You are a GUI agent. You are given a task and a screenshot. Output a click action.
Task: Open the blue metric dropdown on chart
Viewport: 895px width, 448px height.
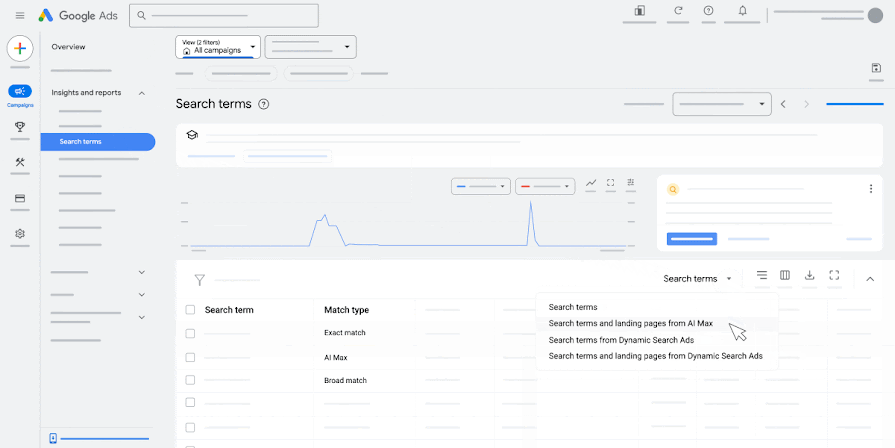[x=481, y=187]
